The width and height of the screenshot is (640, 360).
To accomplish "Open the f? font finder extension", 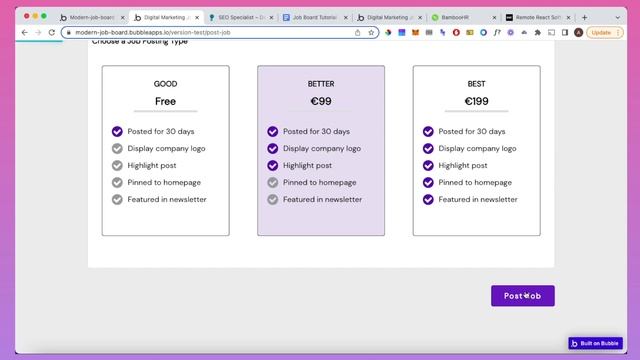I will 497,32.
